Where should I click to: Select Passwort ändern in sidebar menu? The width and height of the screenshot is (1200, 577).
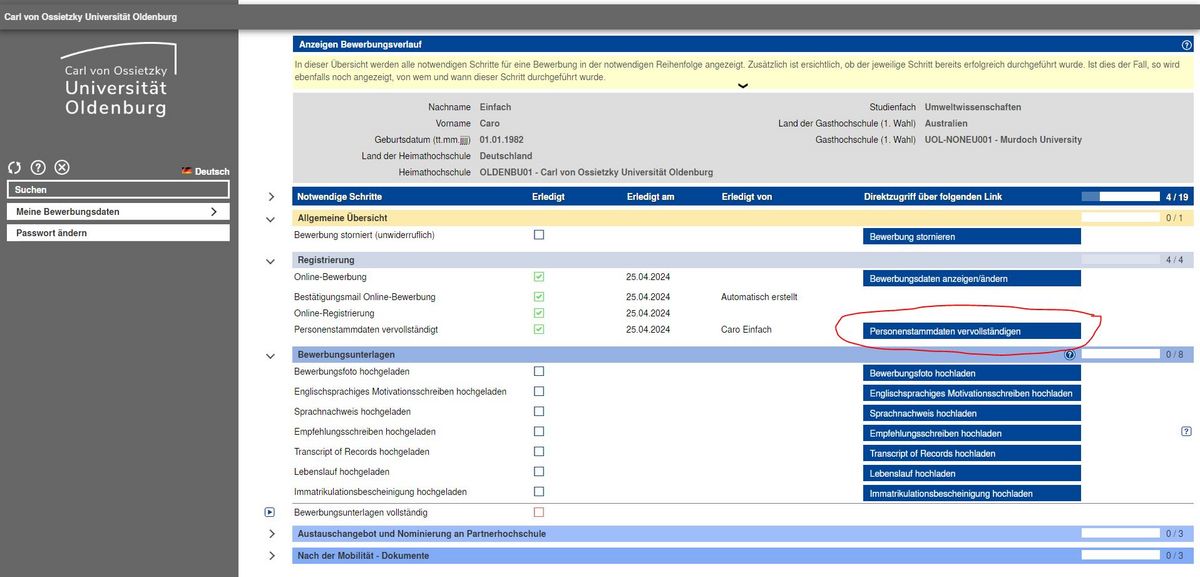[x=118, y=233]
